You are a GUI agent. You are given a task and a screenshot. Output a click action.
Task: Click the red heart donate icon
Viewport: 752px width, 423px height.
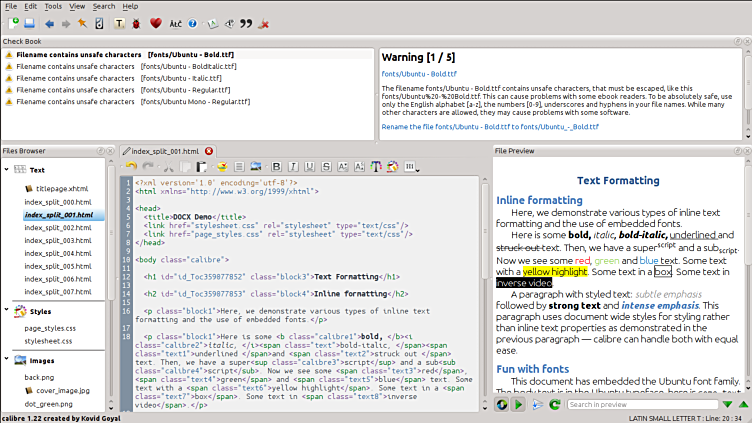coord(155,22)
